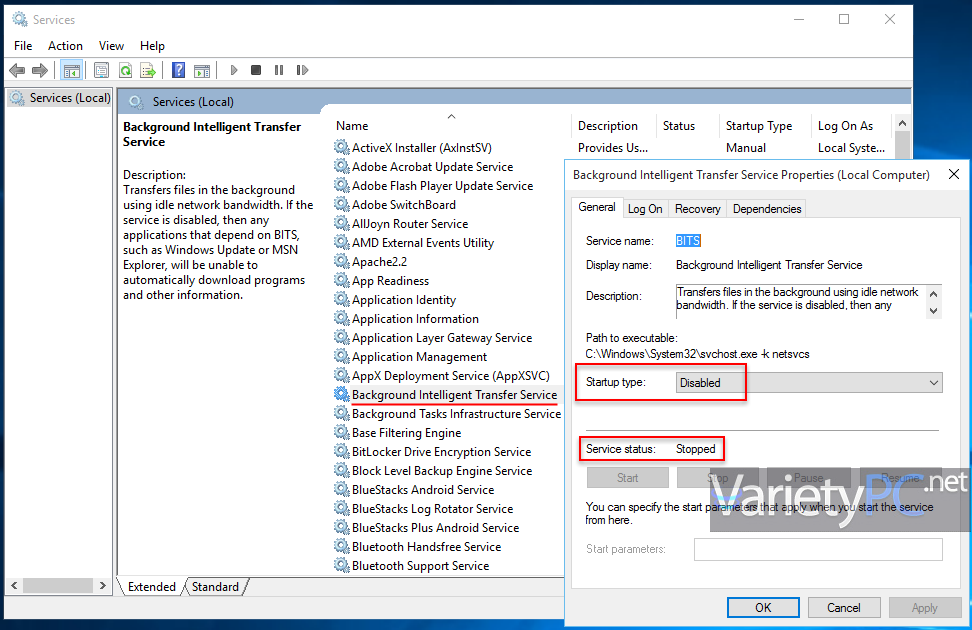Viewport: 972px width, 630px height.
Task: Toggle Show/Hide Console Tree toolbar icon
Action: click(x=72, y=70)
